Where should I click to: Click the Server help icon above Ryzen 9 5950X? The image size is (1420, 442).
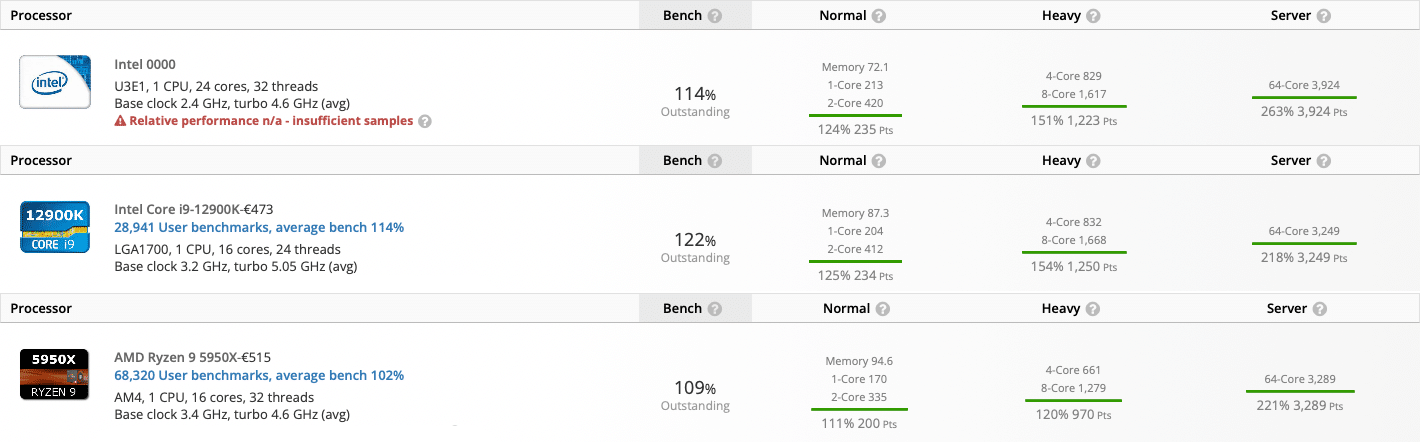point(1320,309)
